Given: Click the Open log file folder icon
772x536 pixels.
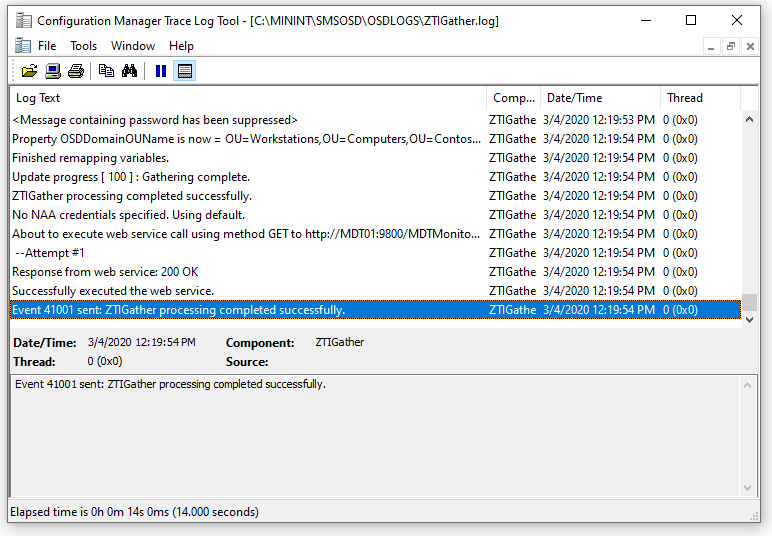Looking at the screenshot, I should tap(29, 71).
